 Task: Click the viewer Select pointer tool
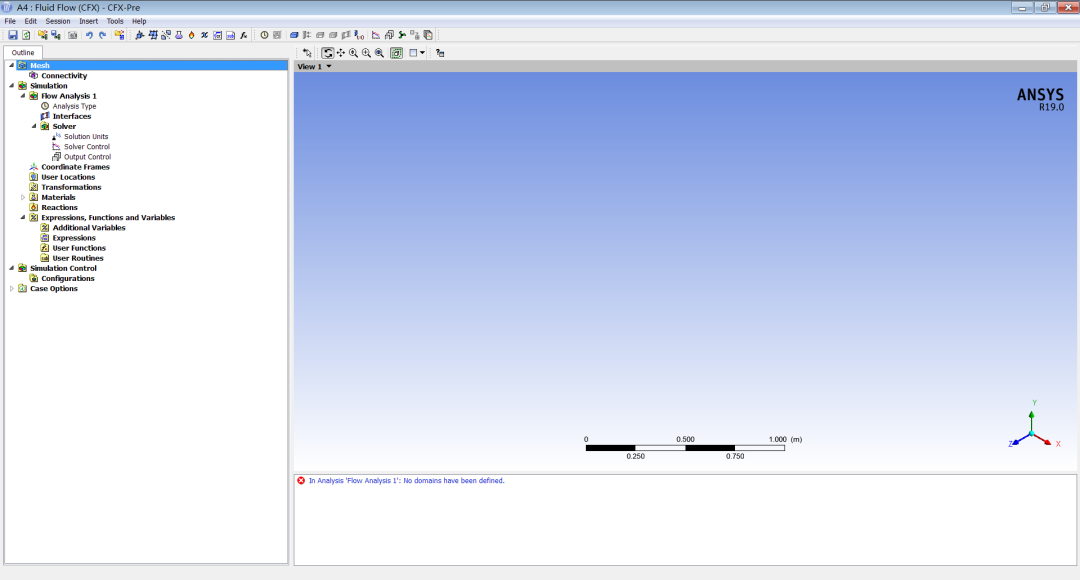(307, 53)
